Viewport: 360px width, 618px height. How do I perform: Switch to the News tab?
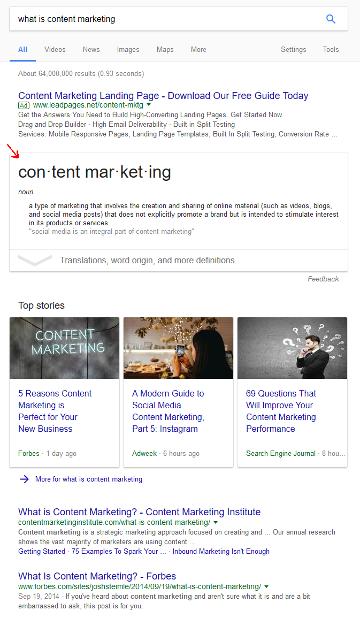point(91,49)
